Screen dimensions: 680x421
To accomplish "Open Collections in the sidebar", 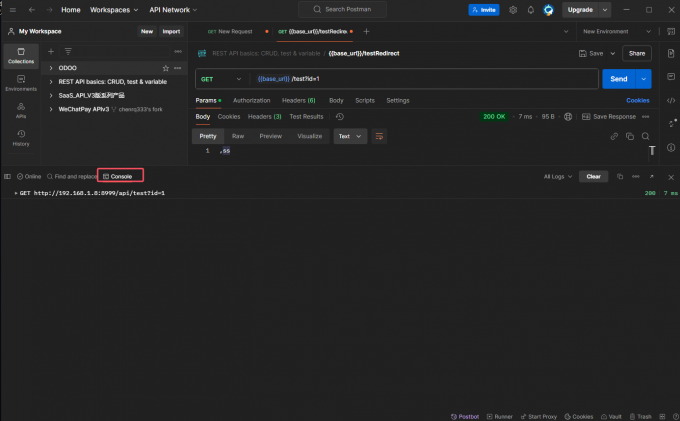I will [x=21, y=55].
